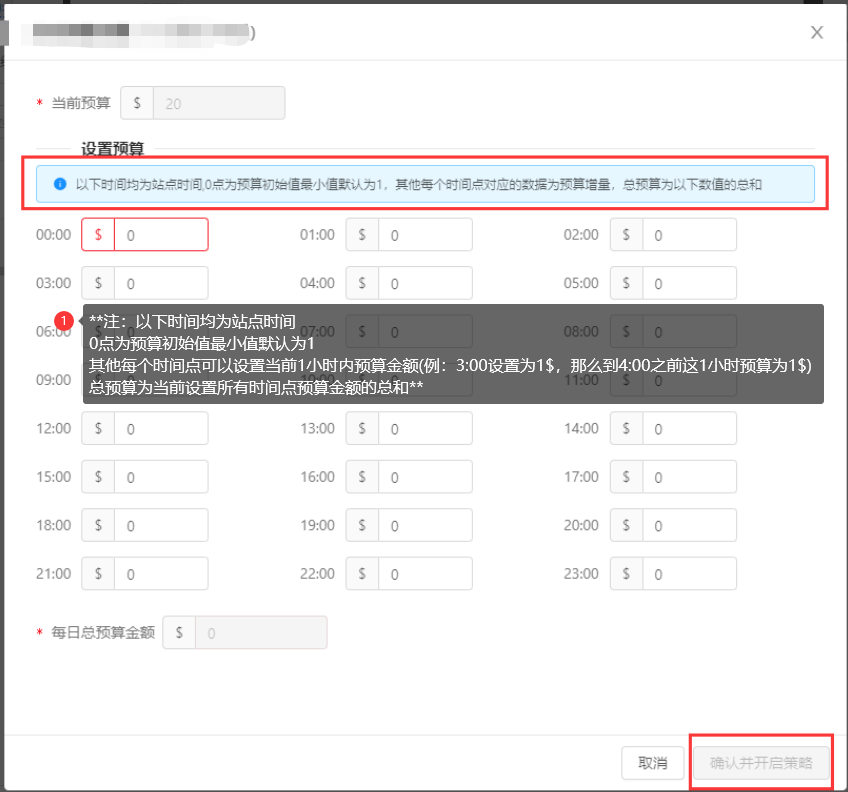The image size is (848, 792).
Task: Edit the 03:00 budget input
Action: (161, 283)
